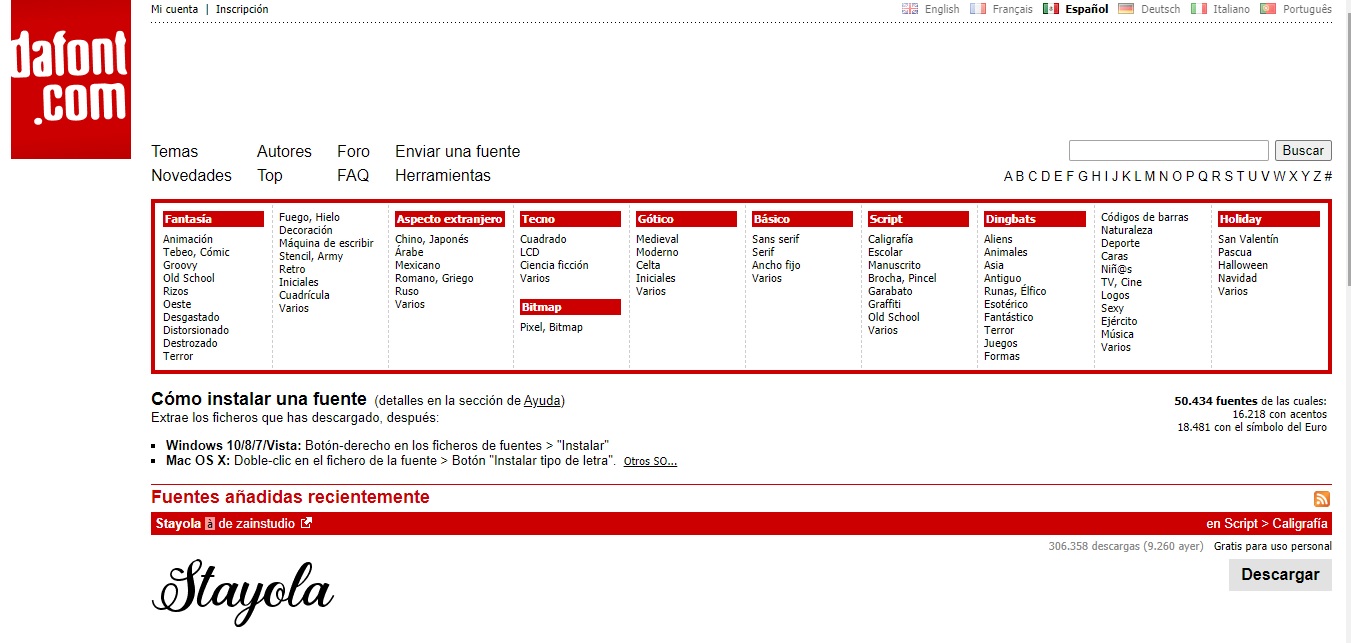
Task: Open Script link in Stayola bar
Action: (1241, 523)
